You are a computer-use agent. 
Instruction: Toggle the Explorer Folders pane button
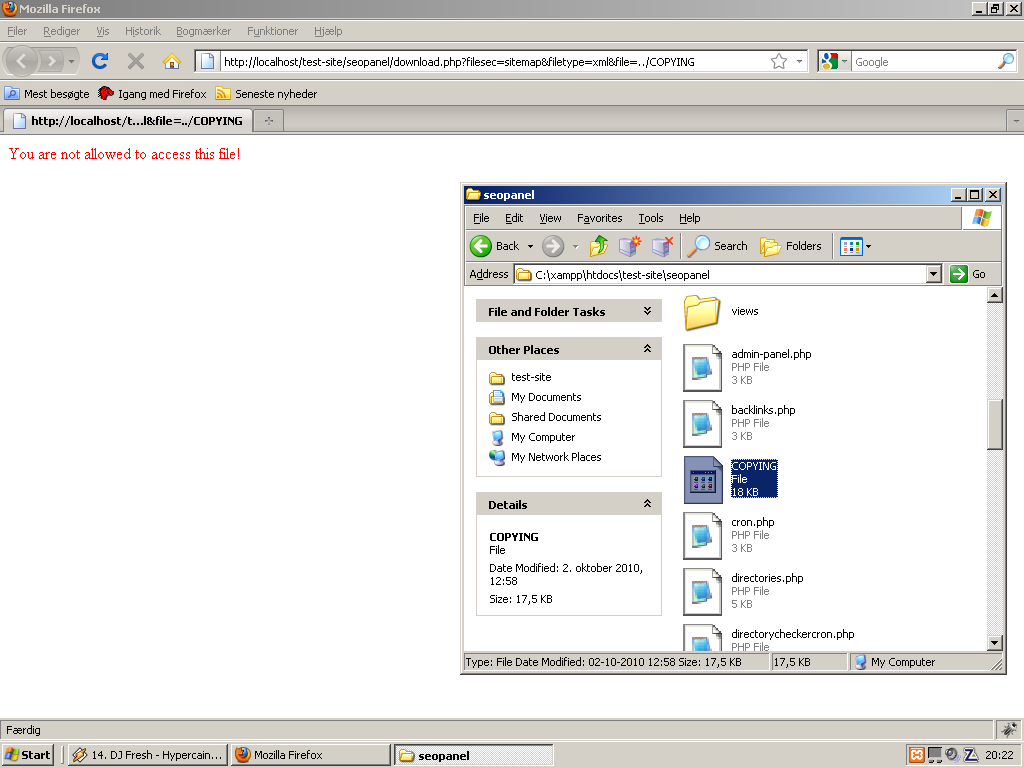point(791,246)
